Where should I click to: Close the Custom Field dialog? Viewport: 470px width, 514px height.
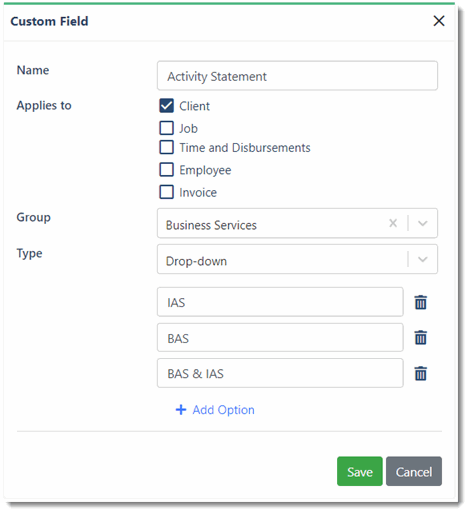point(439,21)
